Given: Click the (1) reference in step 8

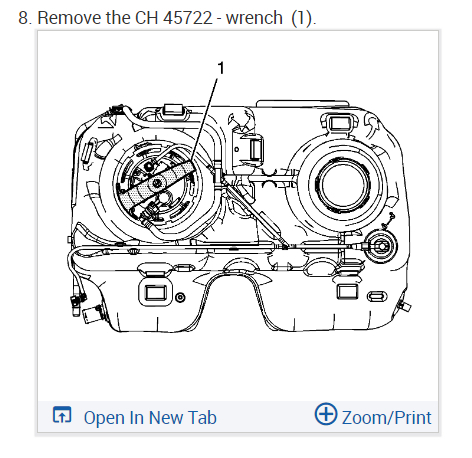Looking at the screenshot, I should pyautogui.click(x=303, y=18).
